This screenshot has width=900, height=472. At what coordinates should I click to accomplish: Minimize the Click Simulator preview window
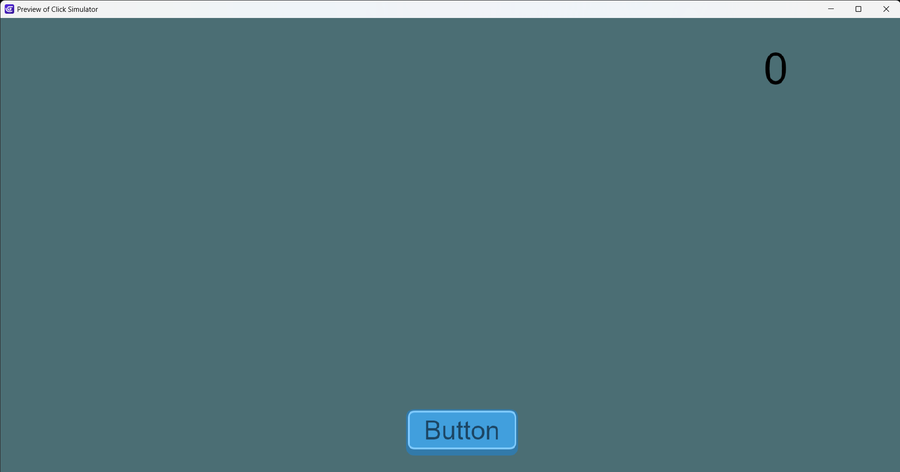pyautogui.click(x=831, y=9)
